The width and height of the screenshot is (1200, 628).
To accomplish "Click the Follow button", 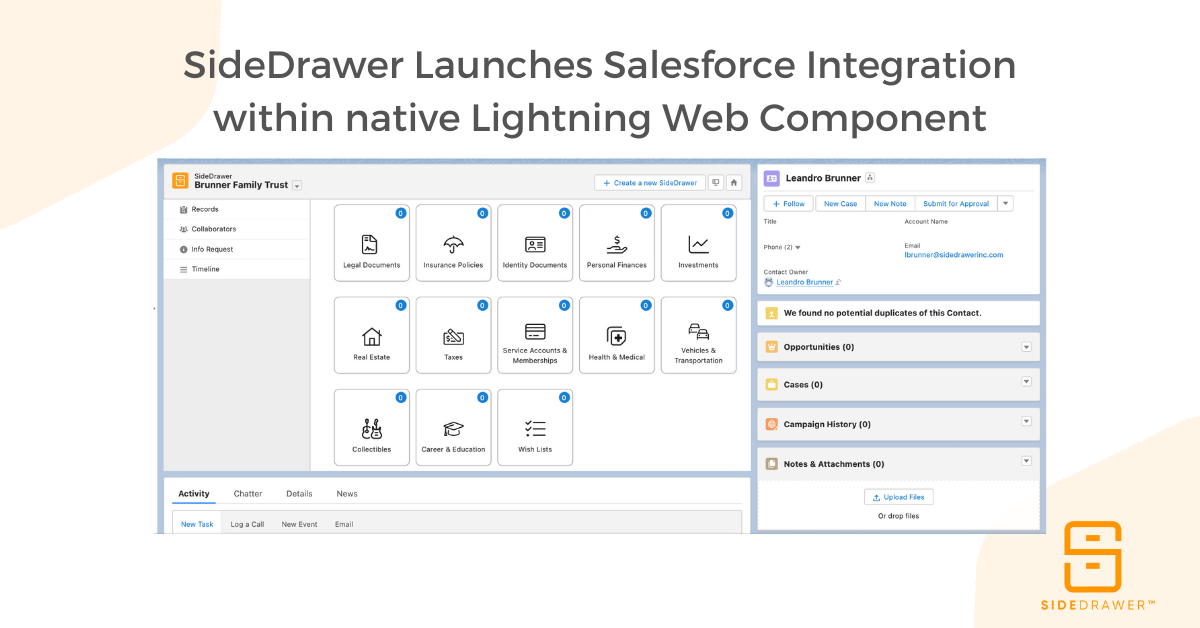I will click(x=788, y=203).
